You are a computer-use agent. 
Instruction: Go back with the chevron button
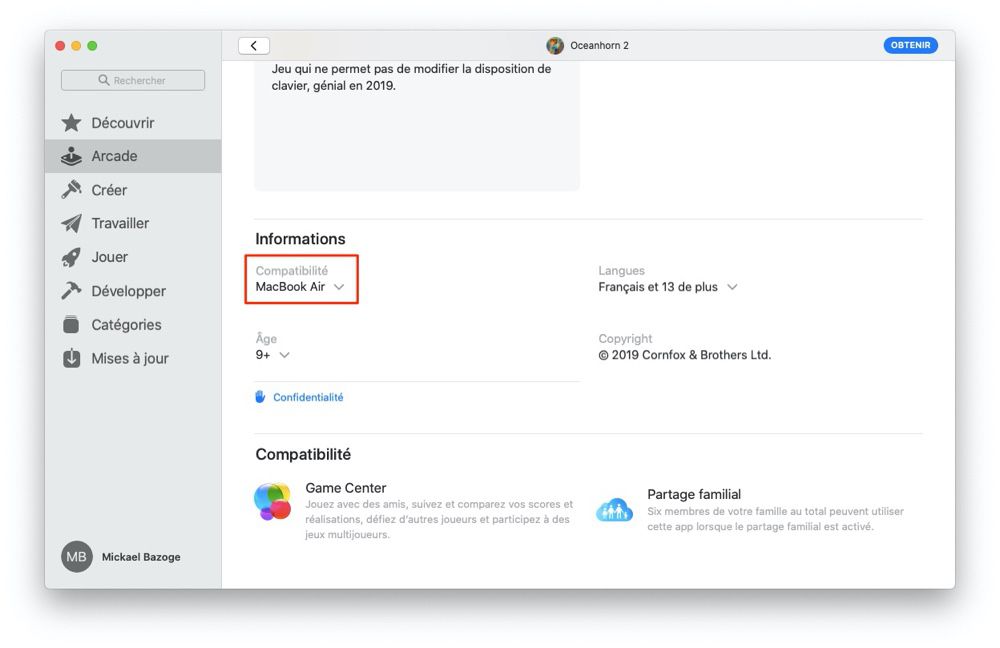254,45
